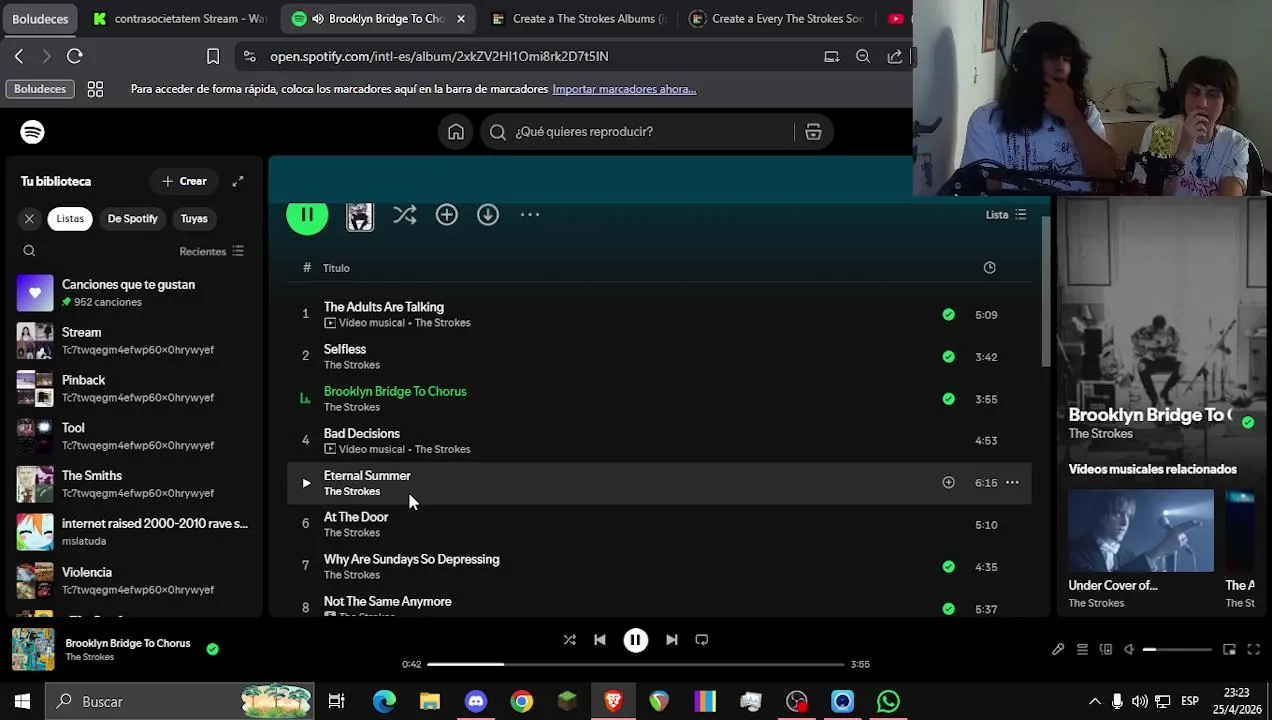Enable shuffle in album action row

(x=404, y=215)
